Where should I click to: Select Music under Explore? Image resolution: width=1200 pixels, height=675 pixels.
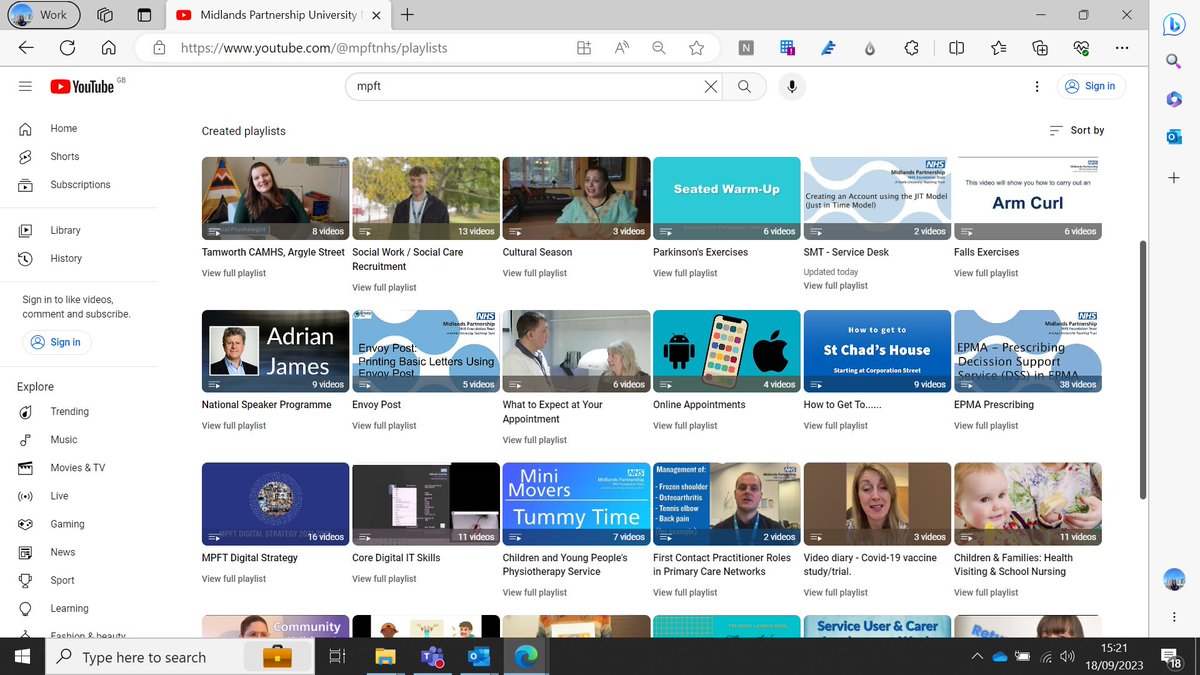[63, 439]
